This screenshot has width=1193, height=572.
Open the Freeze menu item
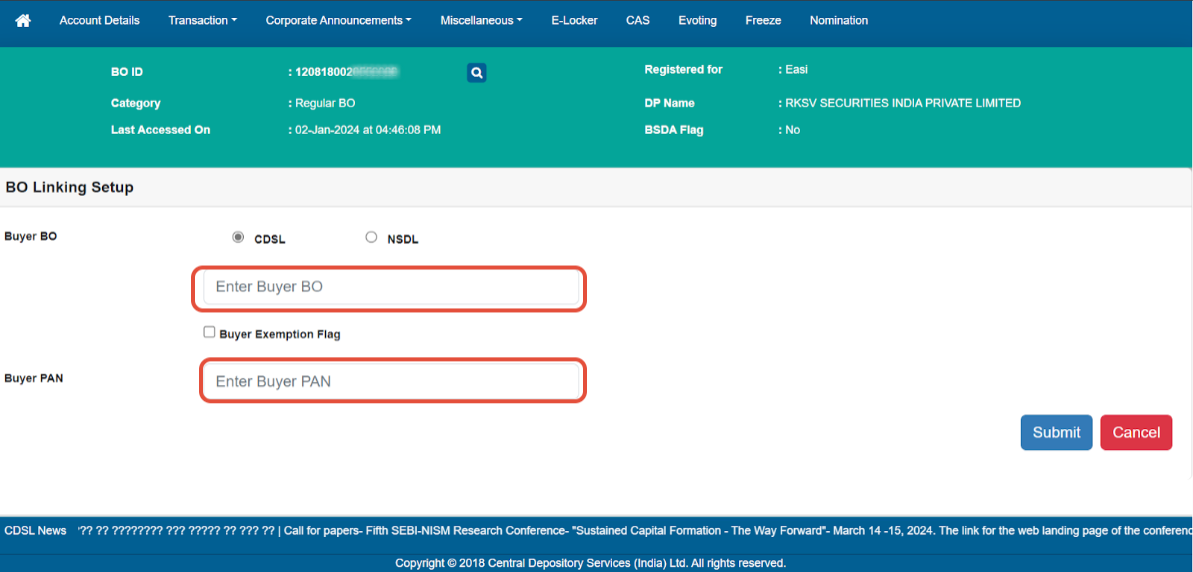pyautogui.click(x=763, y=20)
